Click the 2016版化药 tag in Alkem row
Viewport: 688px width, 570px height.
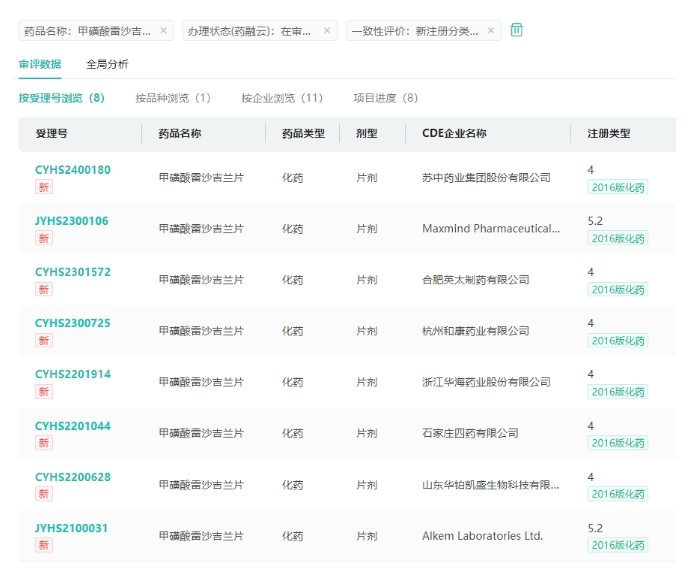(x=617, y=545)
